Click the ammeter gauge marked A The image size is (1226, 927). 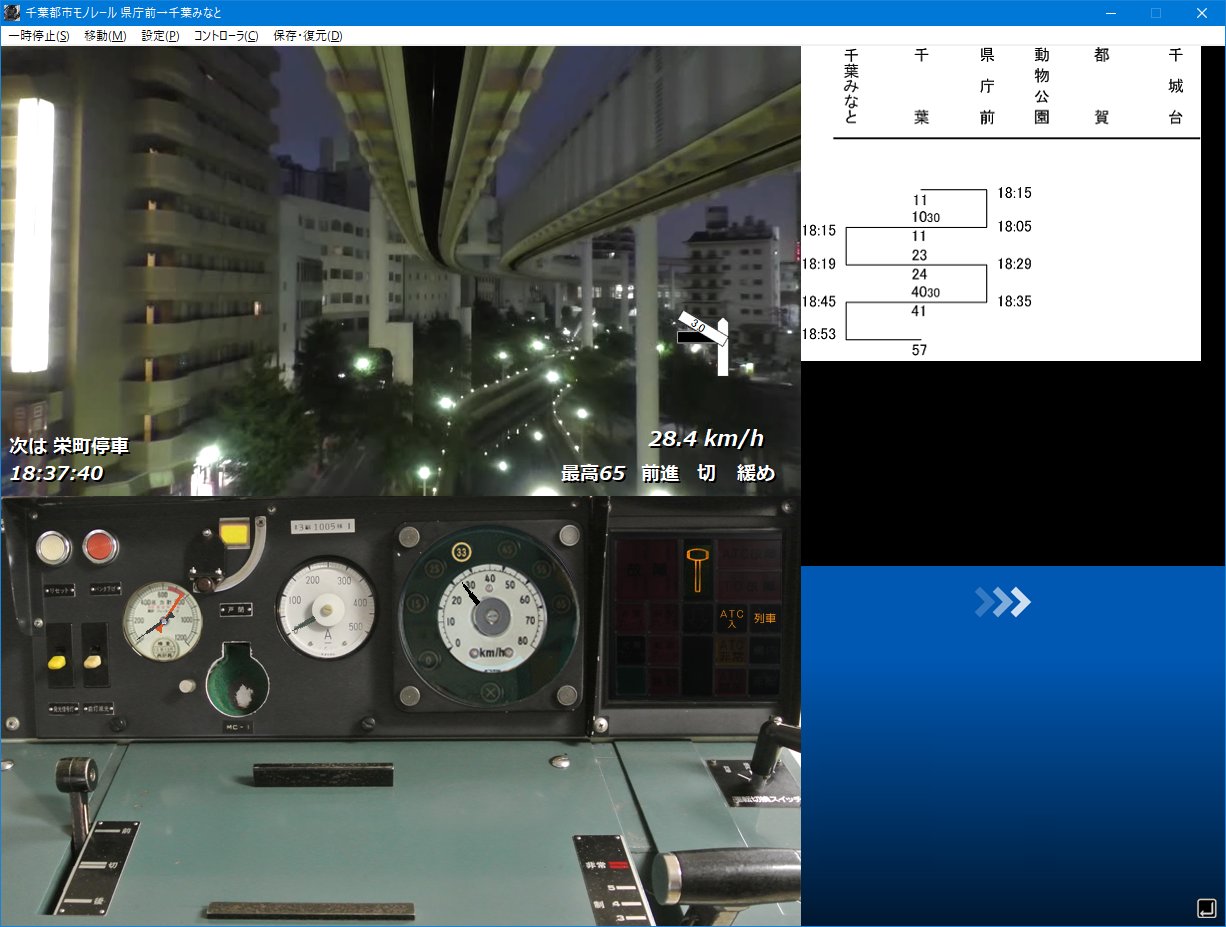tap(327, 608)
